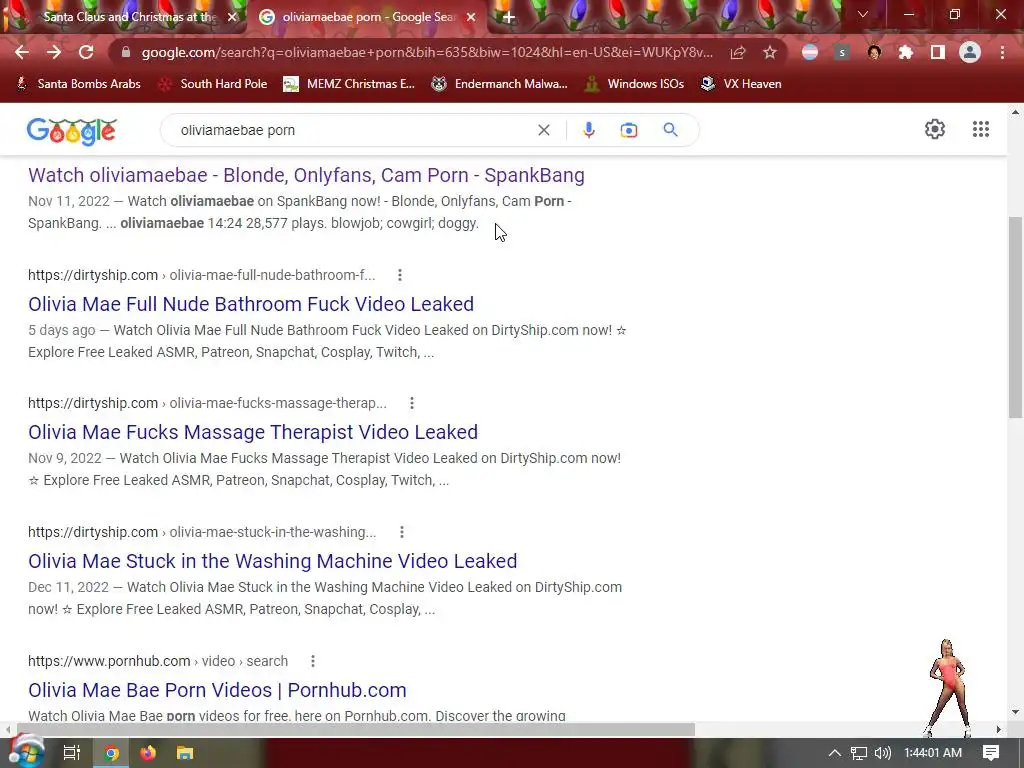Start voice search with microphone icon
The height and width of the screenshot is (768, 1024).
[588, 130]
